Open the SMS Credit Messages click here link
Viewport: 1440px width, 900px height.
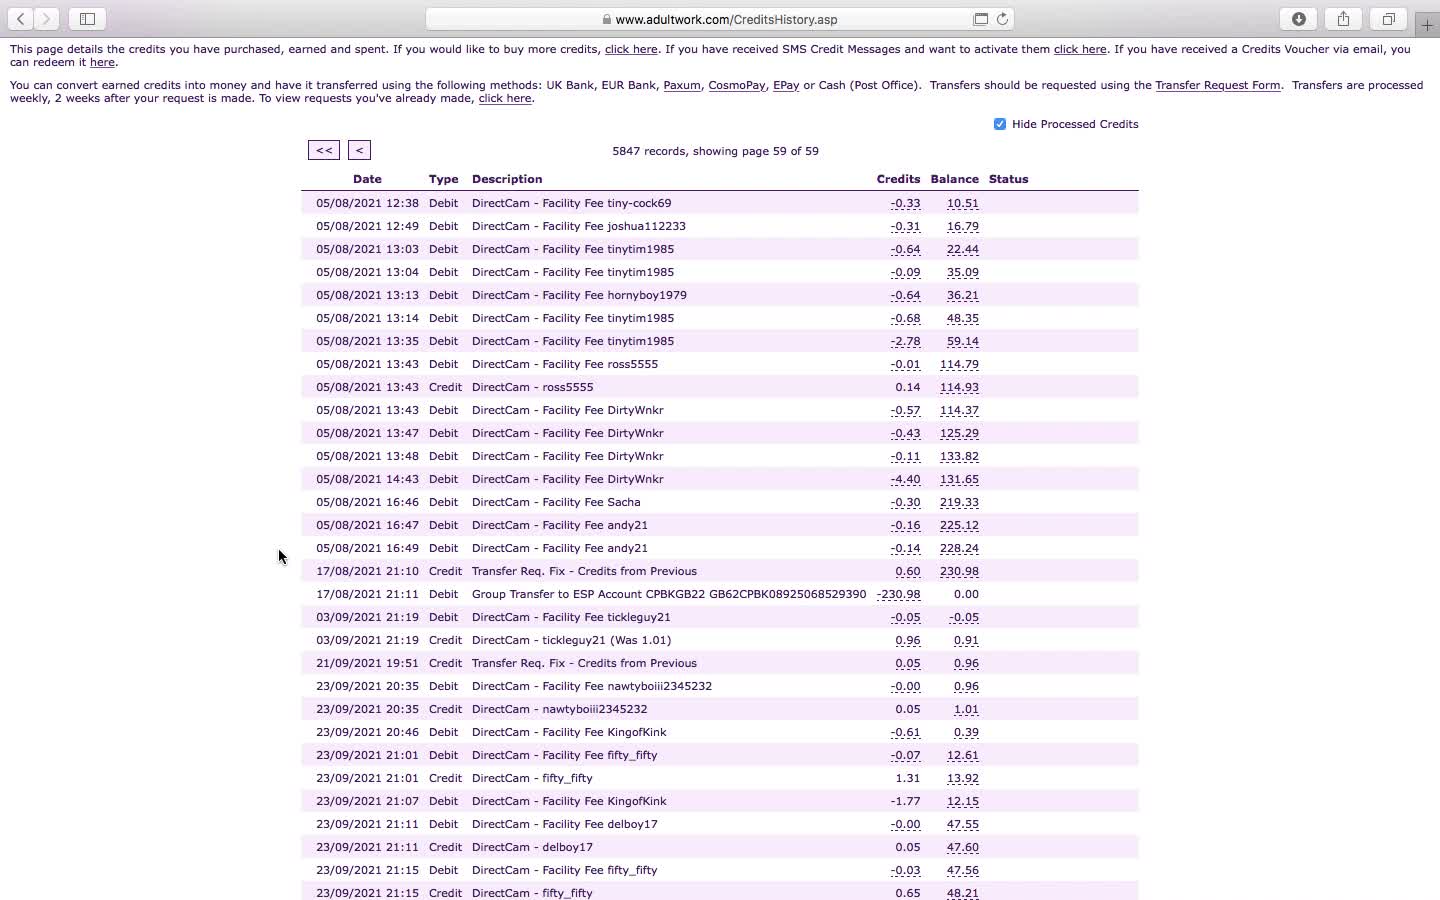click(1080, 49)
